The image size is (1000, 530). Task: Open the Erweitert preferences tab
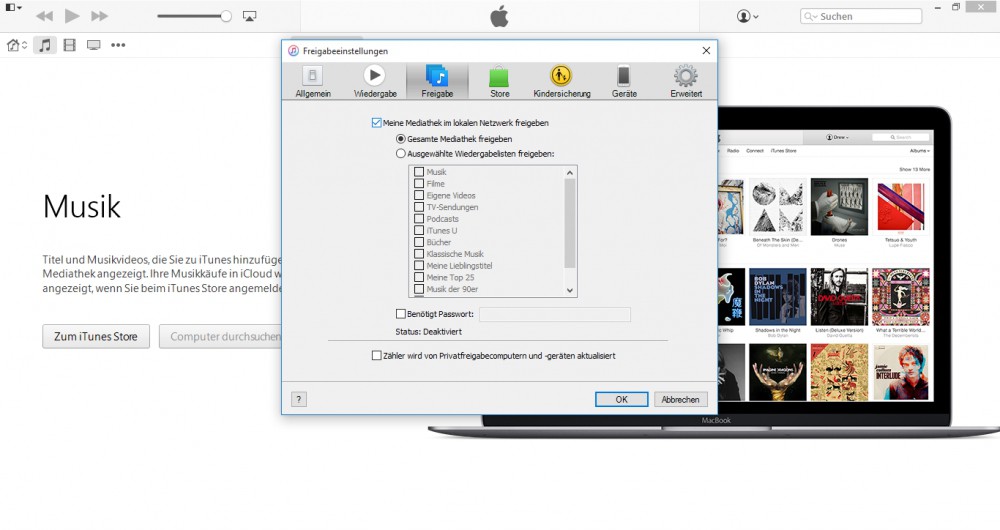pos(686,81)
